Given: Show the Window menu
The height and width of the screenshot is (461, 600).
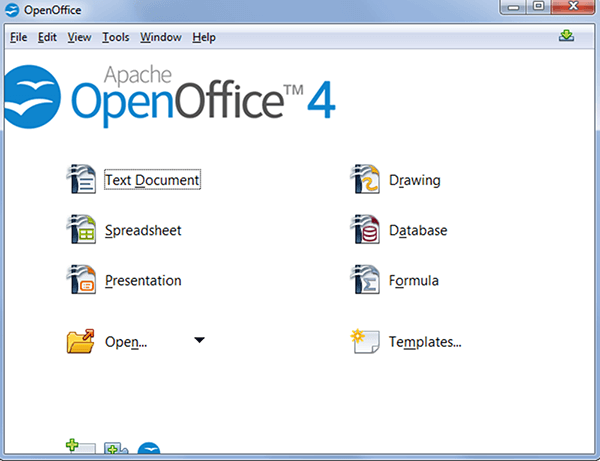Looking at the screenshot, I should tap(160, 38).
